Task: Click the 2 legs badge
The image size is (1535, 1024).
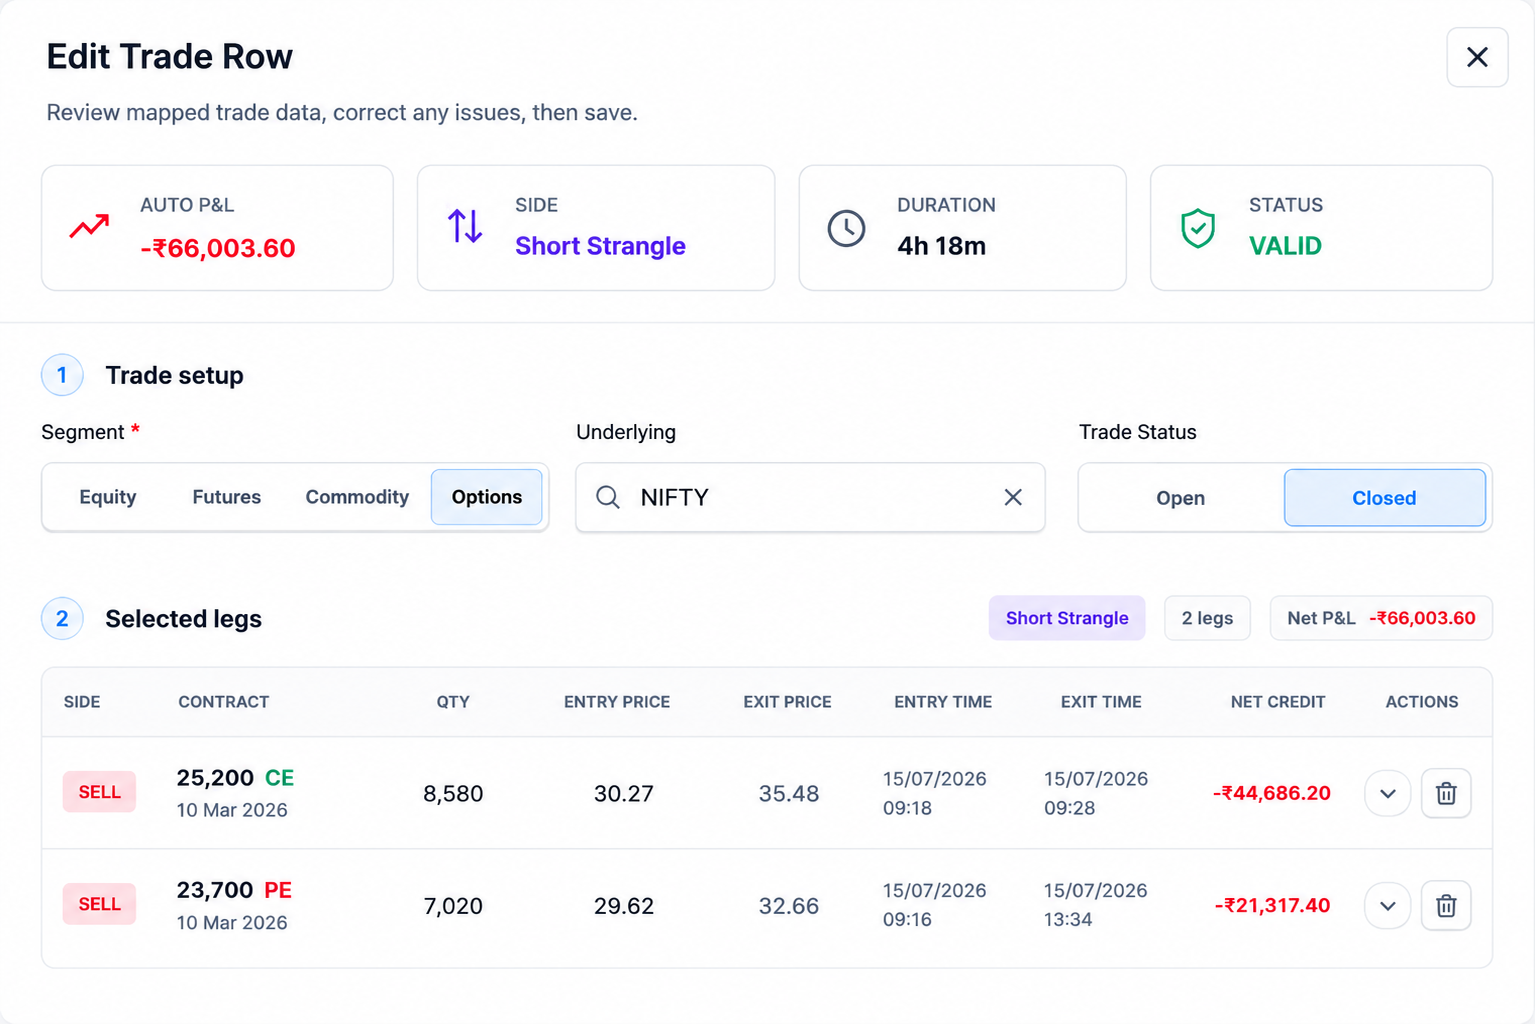Action: [1207, 618]
